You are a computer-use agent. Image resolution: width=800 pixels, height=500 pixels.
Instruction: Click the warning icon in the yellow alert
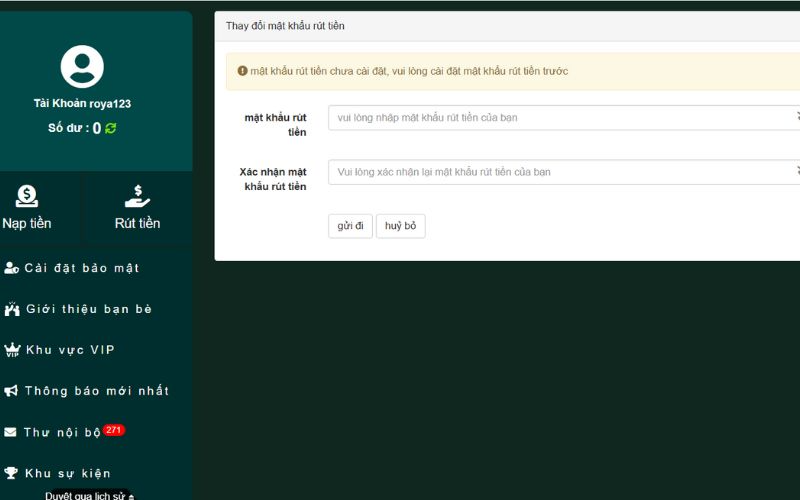(x=242, y=71)
